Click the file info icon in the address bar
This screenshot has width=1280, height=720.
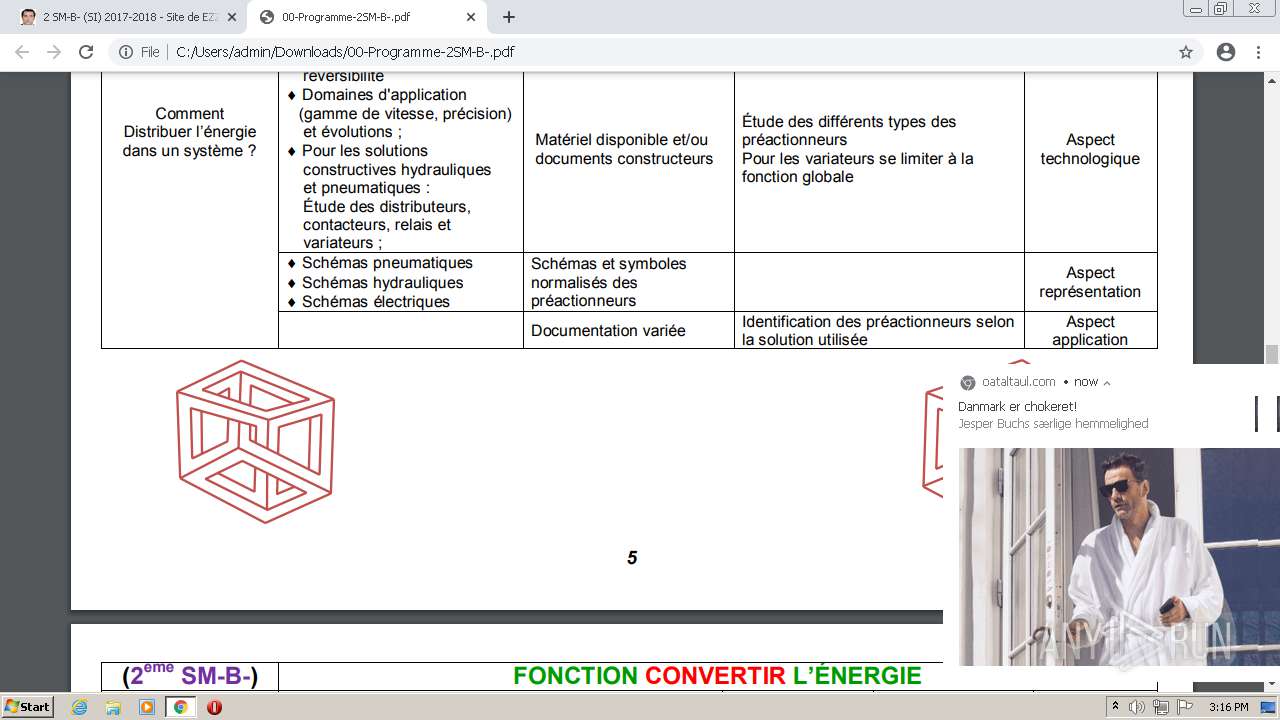pyautogui.click(x=127, y=52)
